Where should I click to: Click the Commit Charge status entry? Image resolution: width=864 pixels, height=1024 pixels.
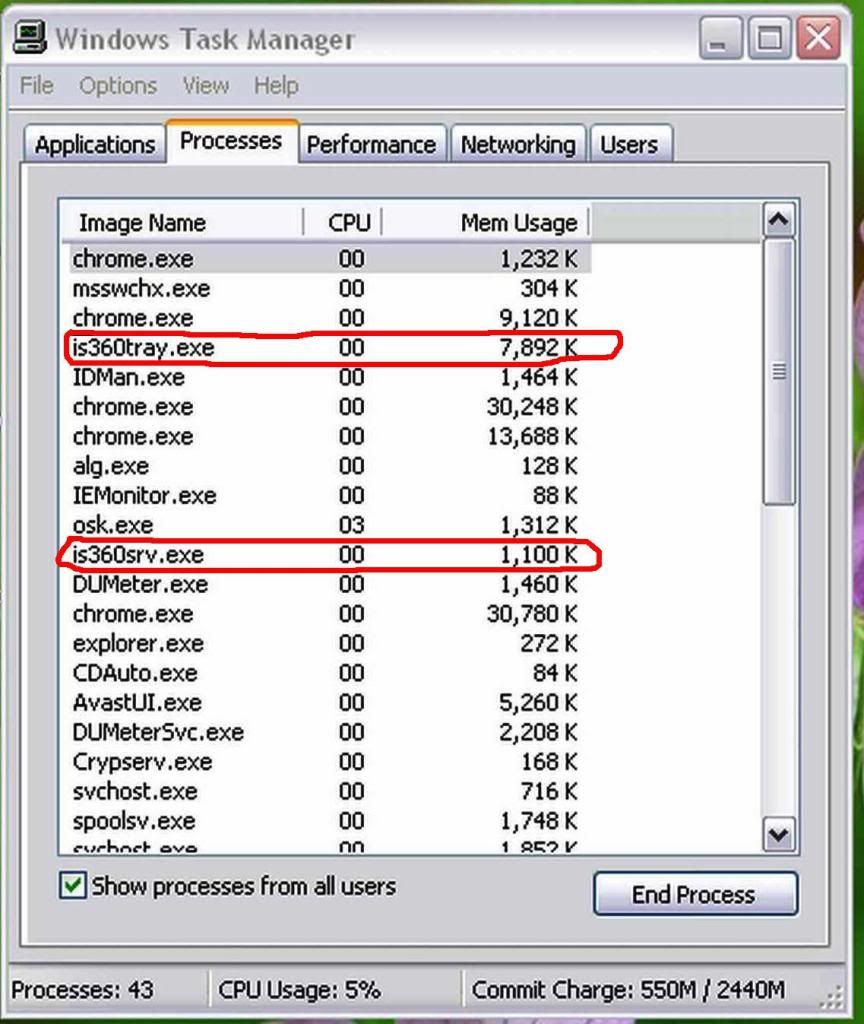click(x=628, y=990)
